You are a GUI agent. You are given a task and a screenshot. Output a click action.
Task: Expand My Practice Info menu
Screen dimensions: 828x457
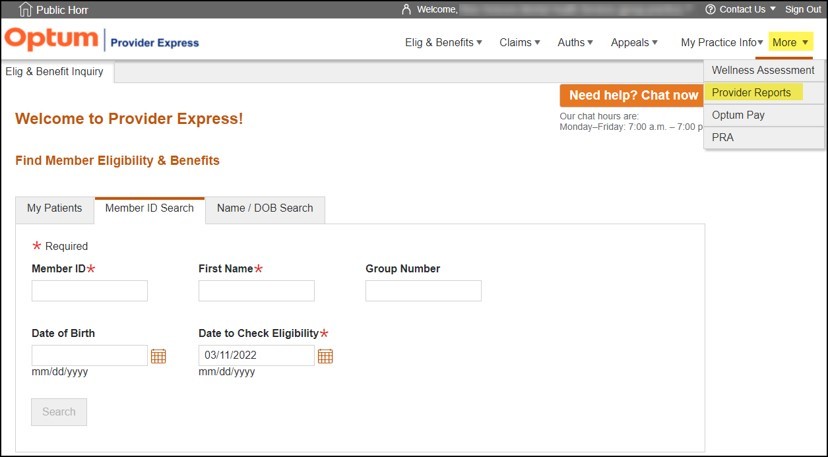[722, 43]
